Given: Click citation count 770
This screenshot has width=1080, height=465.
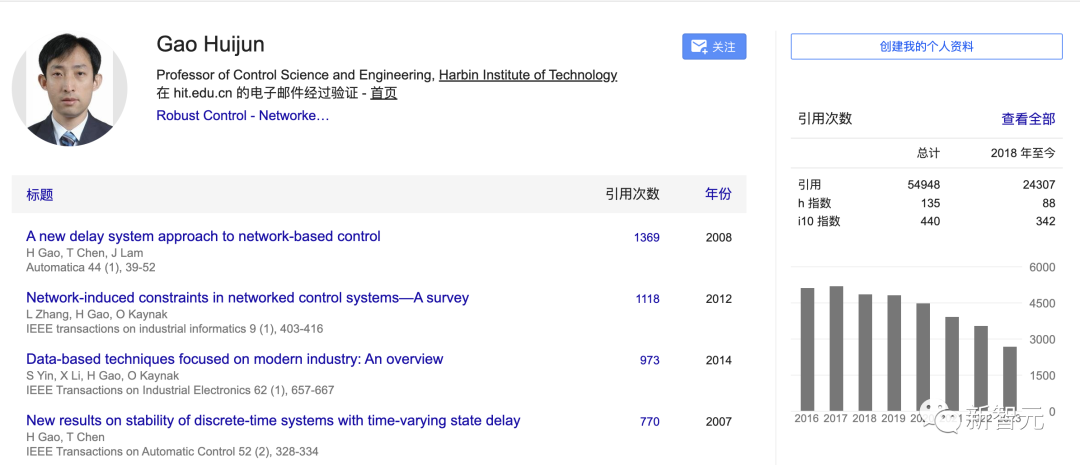Looking at the screenshot, I should click(650, 422).
